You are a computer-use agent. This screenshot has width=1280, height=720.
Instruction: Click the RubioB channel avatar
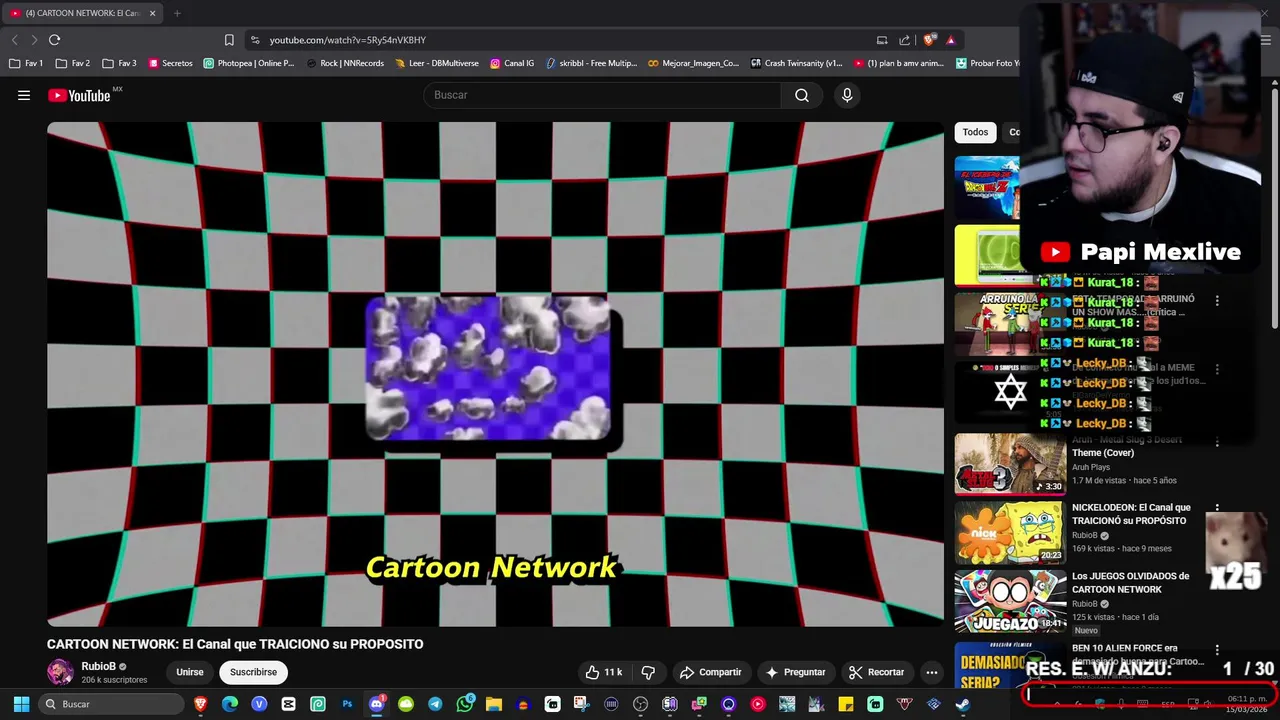60,672
